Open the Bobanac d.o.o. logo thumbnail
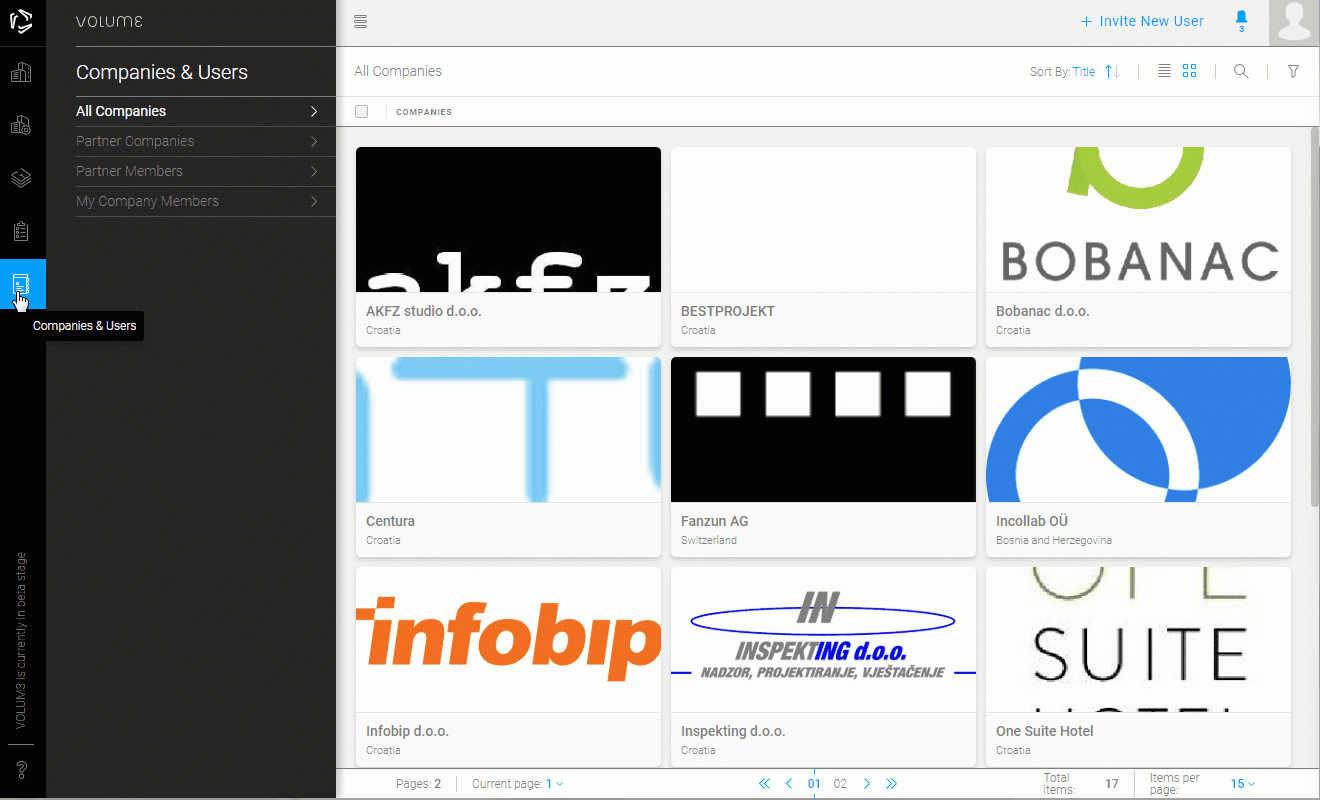This screenshot has height=800, width=1320. tap(1138, 220)
